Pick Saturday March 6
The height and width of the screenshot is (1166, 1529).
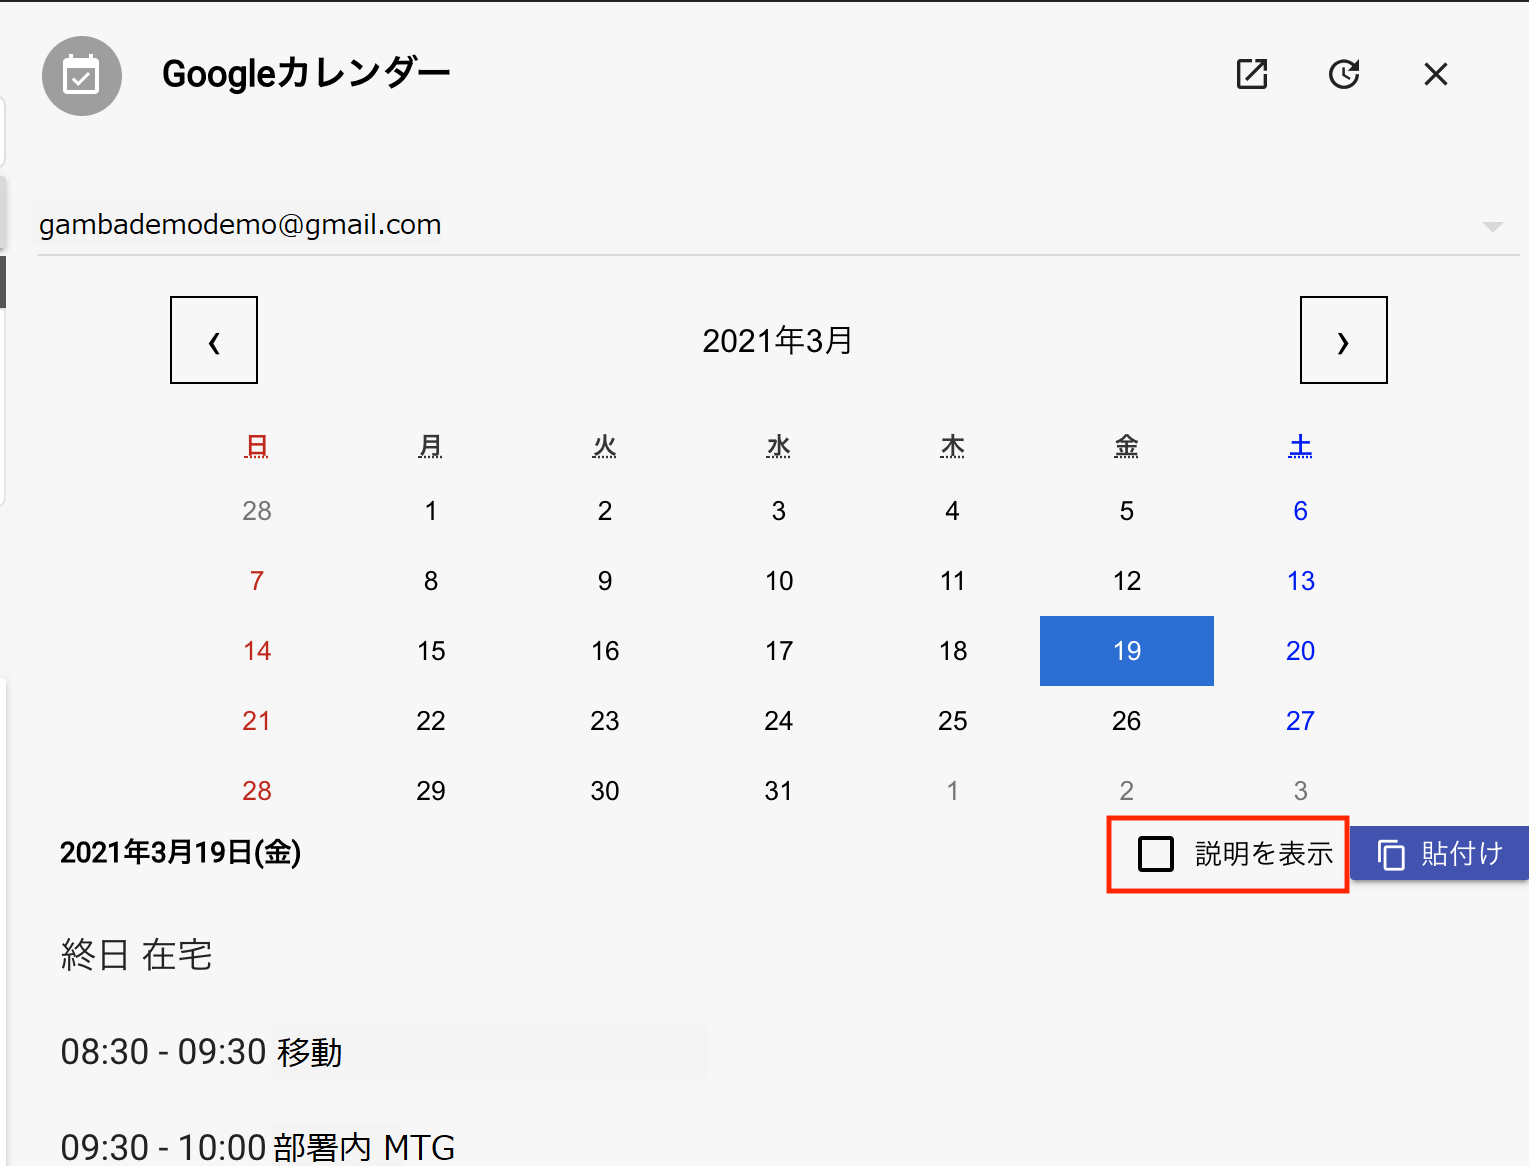pyautogui.click(x=1300, y=511)
